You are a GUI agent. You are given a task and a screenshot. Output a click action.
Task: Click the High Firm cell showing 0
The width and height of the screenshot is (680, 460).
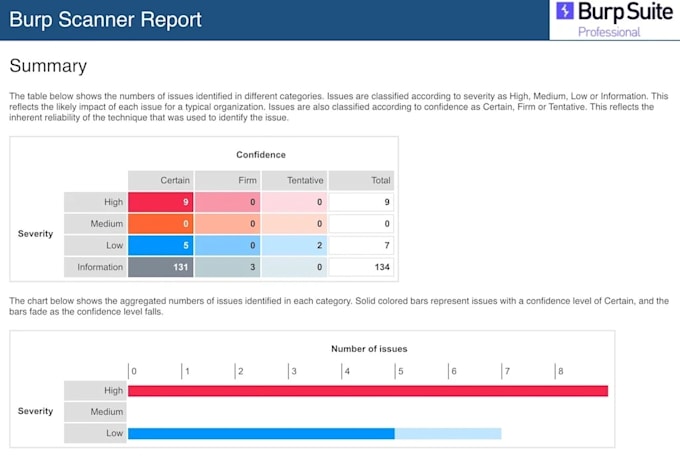pos(228,202)
